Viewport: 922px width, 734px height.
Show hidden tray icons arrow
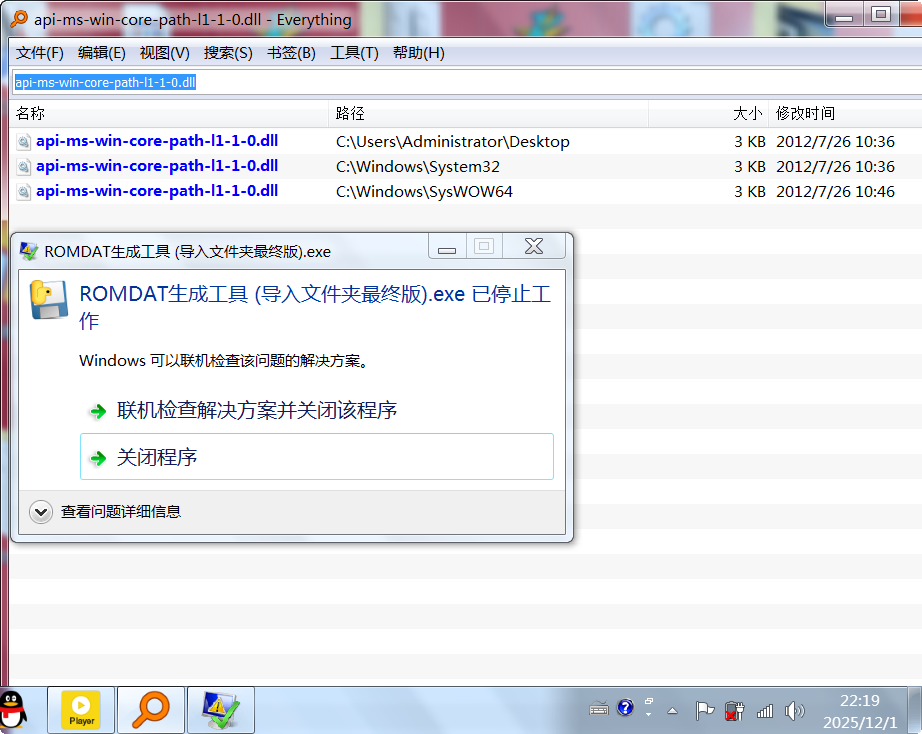click(672, 710)
